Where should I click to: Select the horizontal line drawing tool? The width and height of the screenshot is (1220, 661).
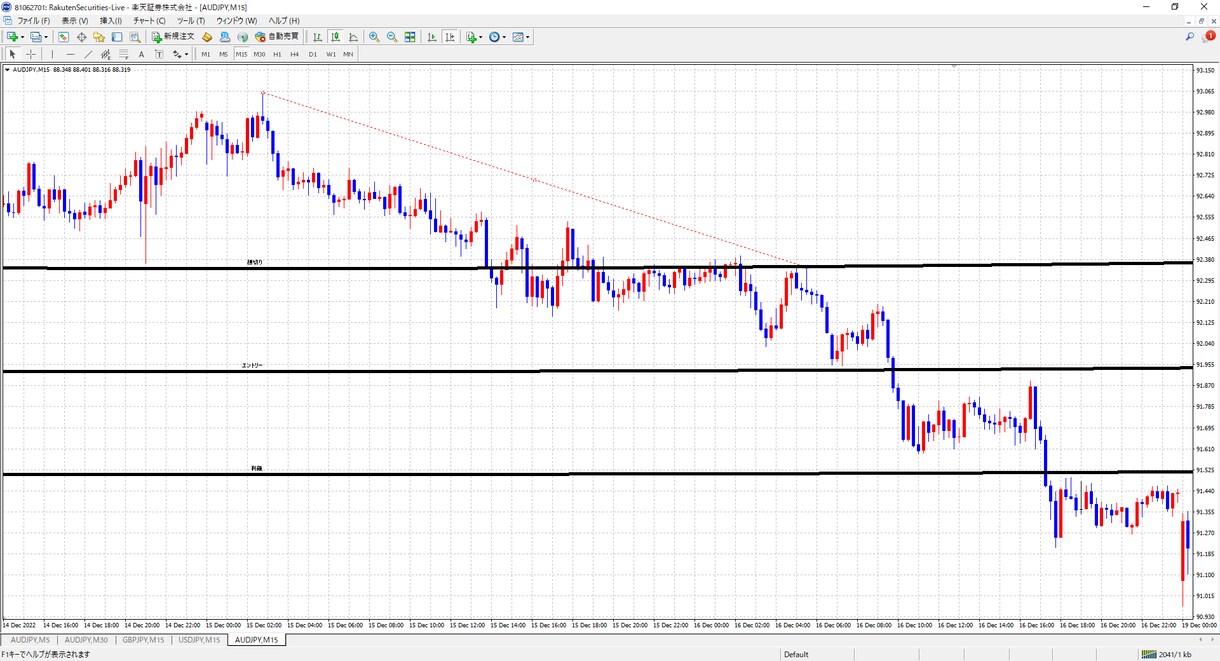tap(70, 54)
